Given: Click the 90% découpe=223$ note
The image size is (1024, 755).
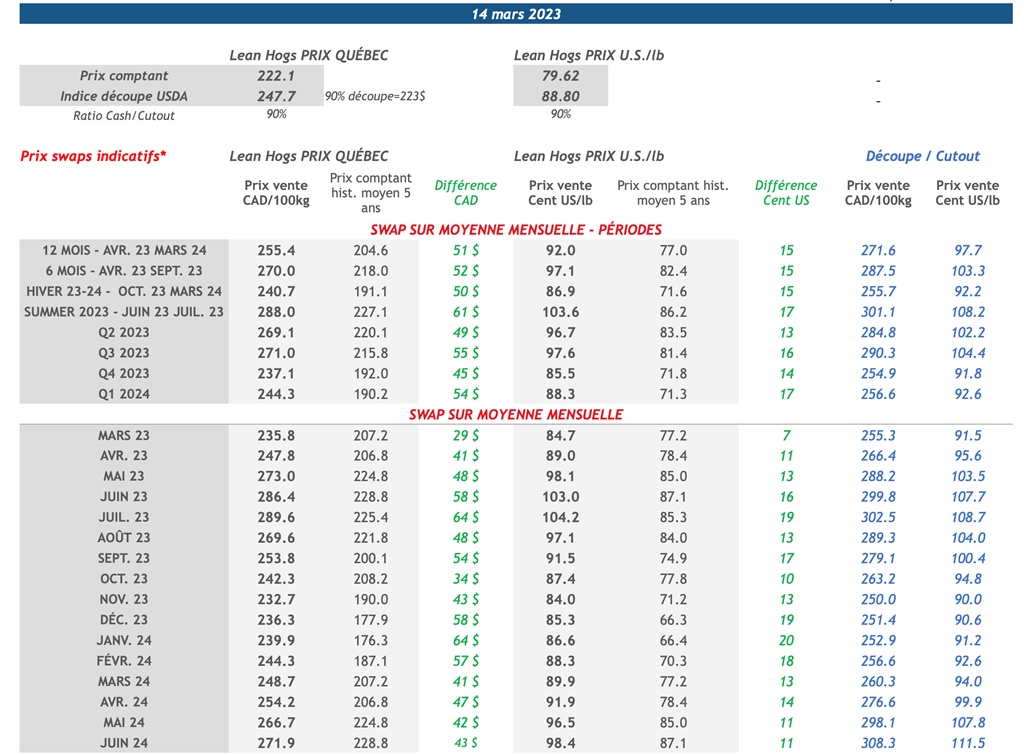Looking at the screenshot, I should [375, 96].
